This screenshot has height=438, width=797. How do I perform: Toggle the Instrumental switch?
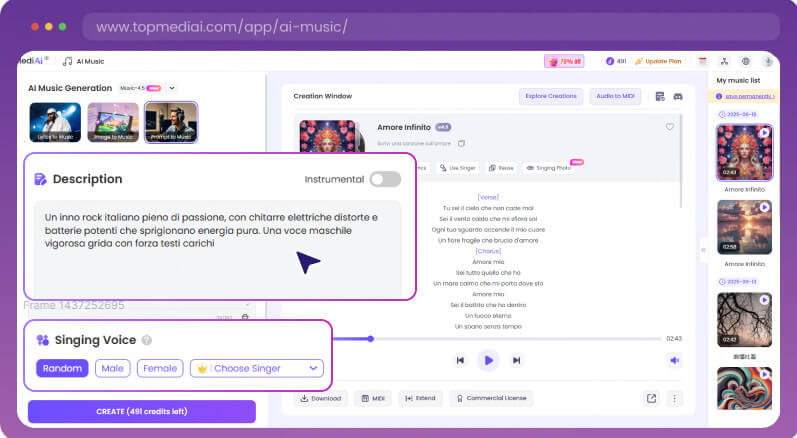[x=385, y=179]
